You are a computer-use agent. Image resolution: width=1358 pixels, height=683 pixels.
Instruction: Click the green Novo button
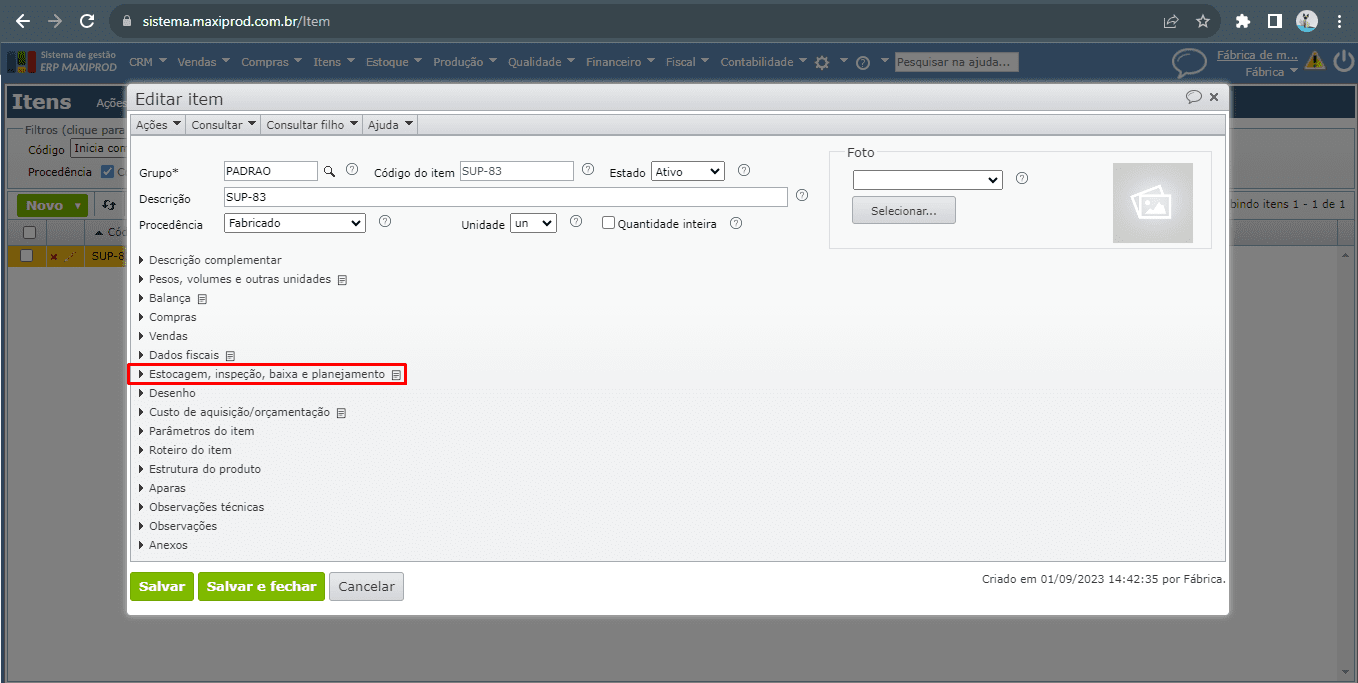click(52, 205)
